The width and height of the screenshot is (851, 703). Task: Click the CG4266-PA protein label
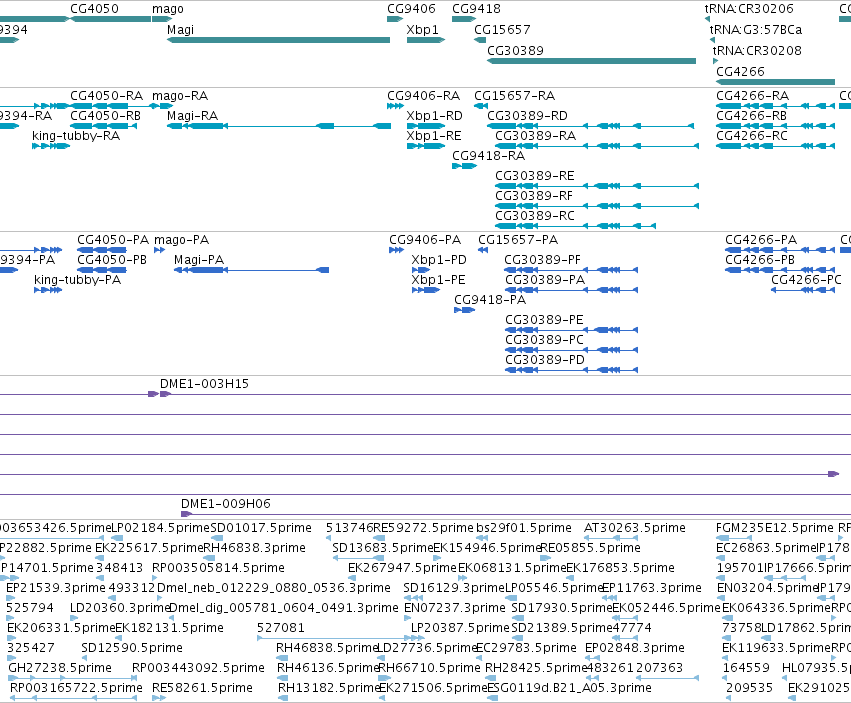click(x=761, y=240)
